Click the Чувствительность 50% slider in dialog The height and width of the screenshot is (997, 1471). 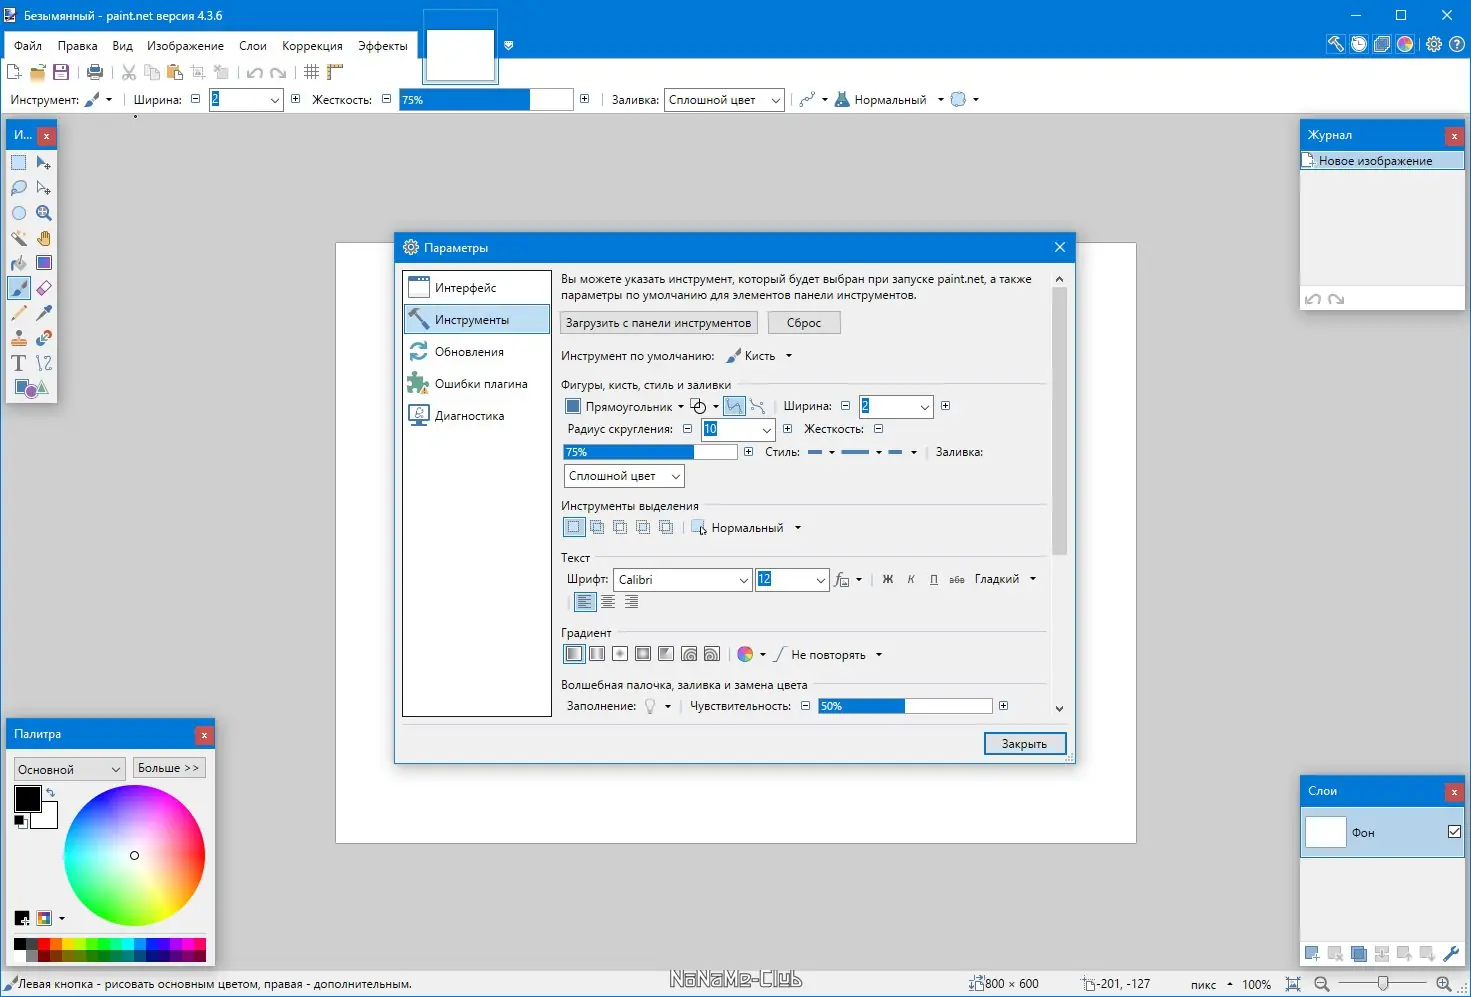905,706
